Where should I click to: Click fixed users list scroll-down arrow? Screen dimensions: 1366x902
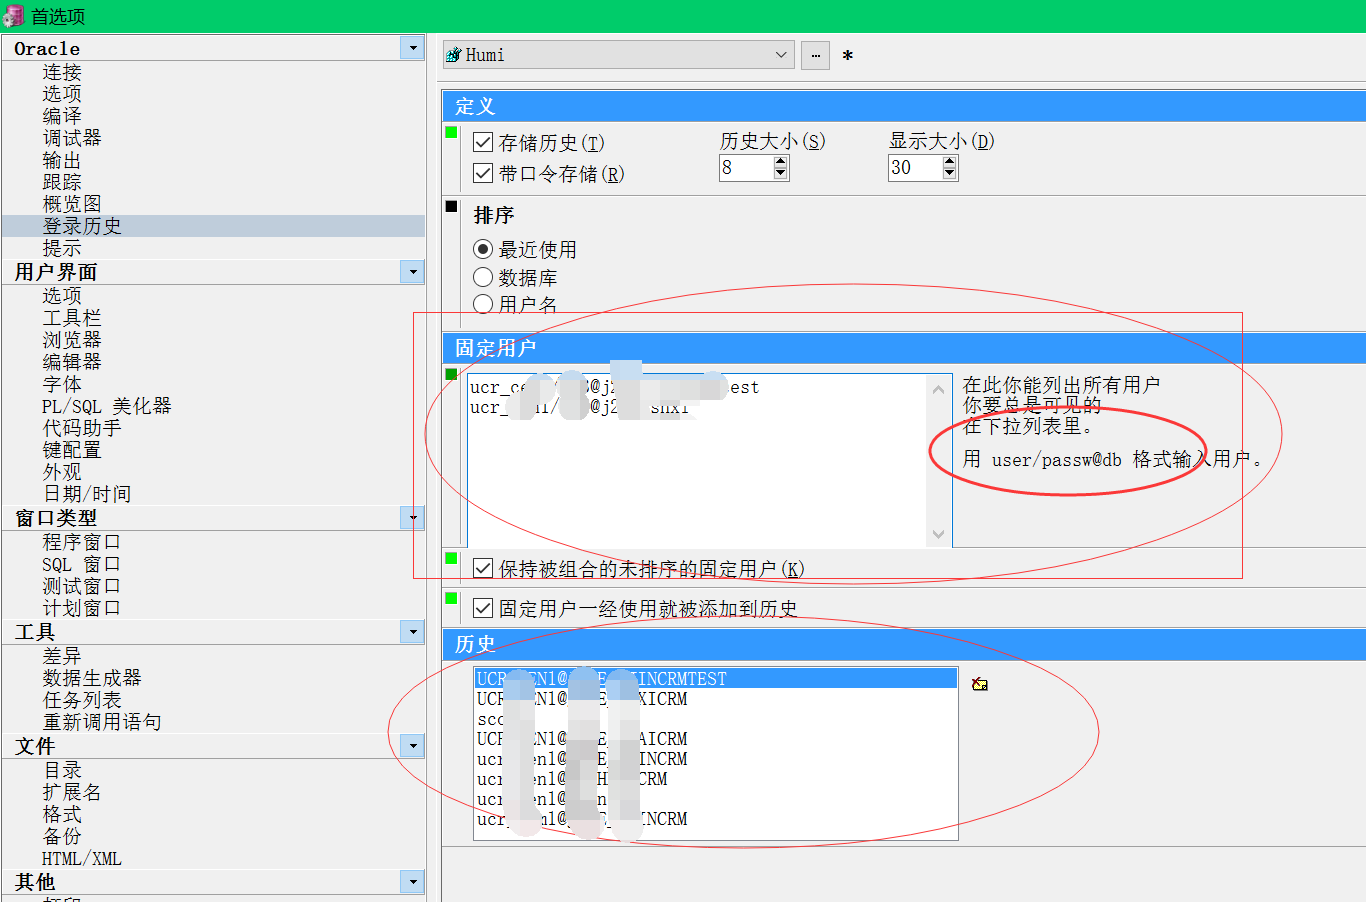(938, 534)
